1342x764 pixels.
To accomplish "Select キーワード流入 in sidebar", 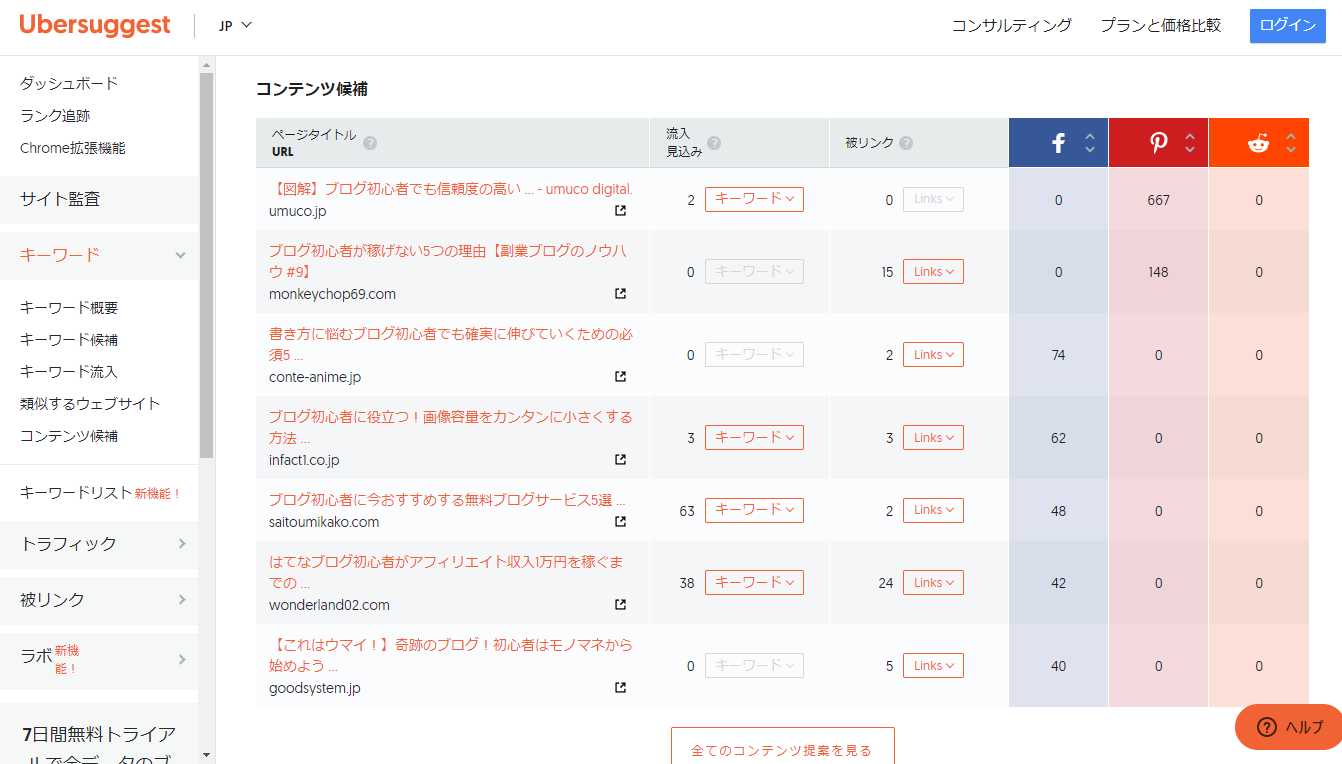I will click(x=69, y=372).
